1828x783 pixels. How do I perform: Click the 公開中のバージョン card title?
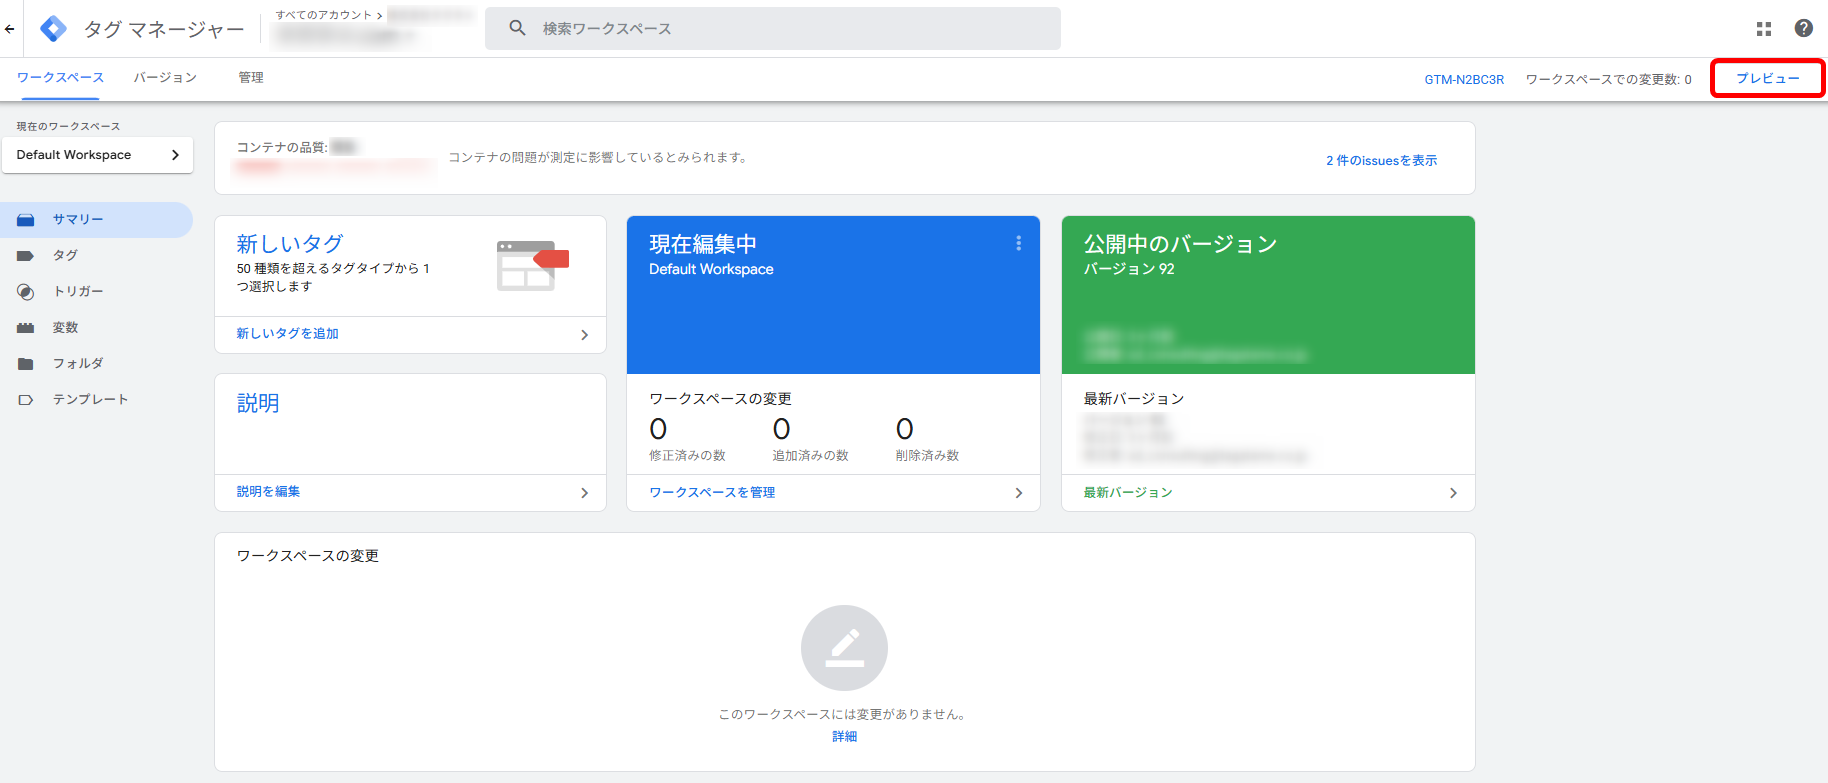pos(1180,244)
